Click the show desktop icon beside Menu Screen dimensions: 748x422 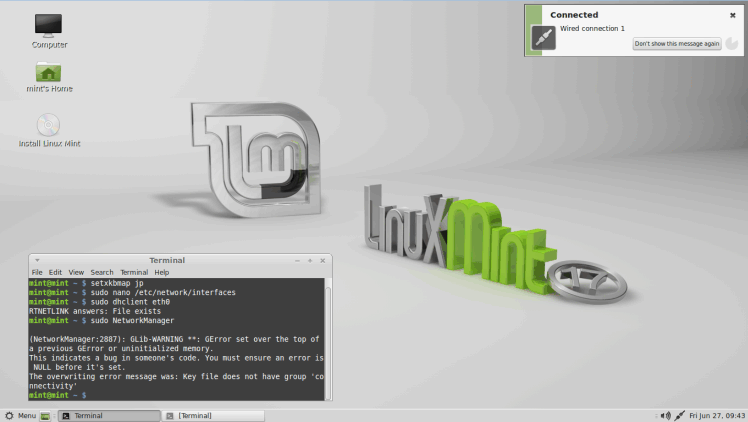point(45,416)
